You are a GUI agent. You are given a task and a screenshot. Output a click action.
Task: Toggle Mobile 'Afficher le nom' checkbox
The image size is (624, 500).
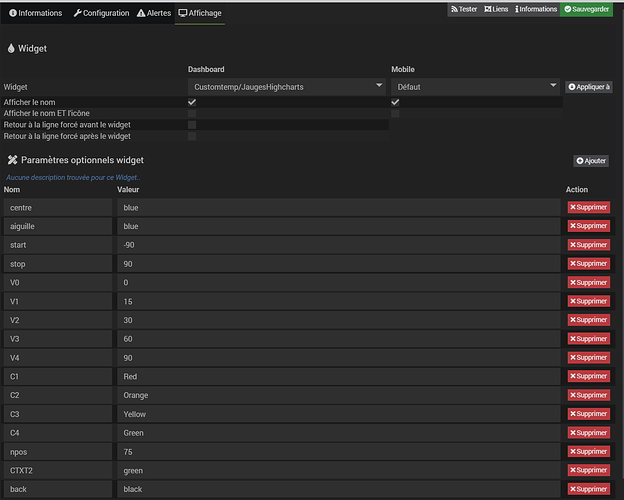[x=395, y=102]
